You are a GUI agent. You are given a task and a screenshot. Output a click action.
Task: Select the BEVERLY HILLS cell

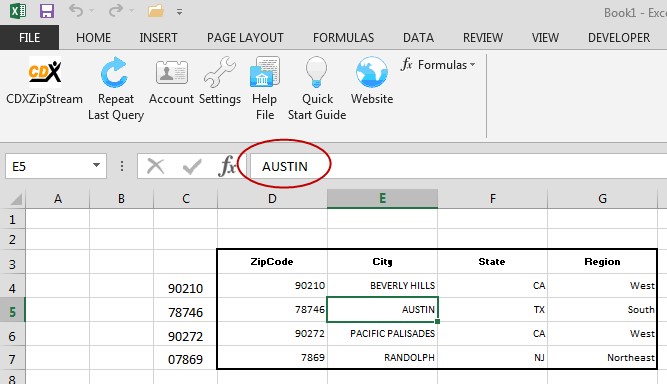click(382, 285)
